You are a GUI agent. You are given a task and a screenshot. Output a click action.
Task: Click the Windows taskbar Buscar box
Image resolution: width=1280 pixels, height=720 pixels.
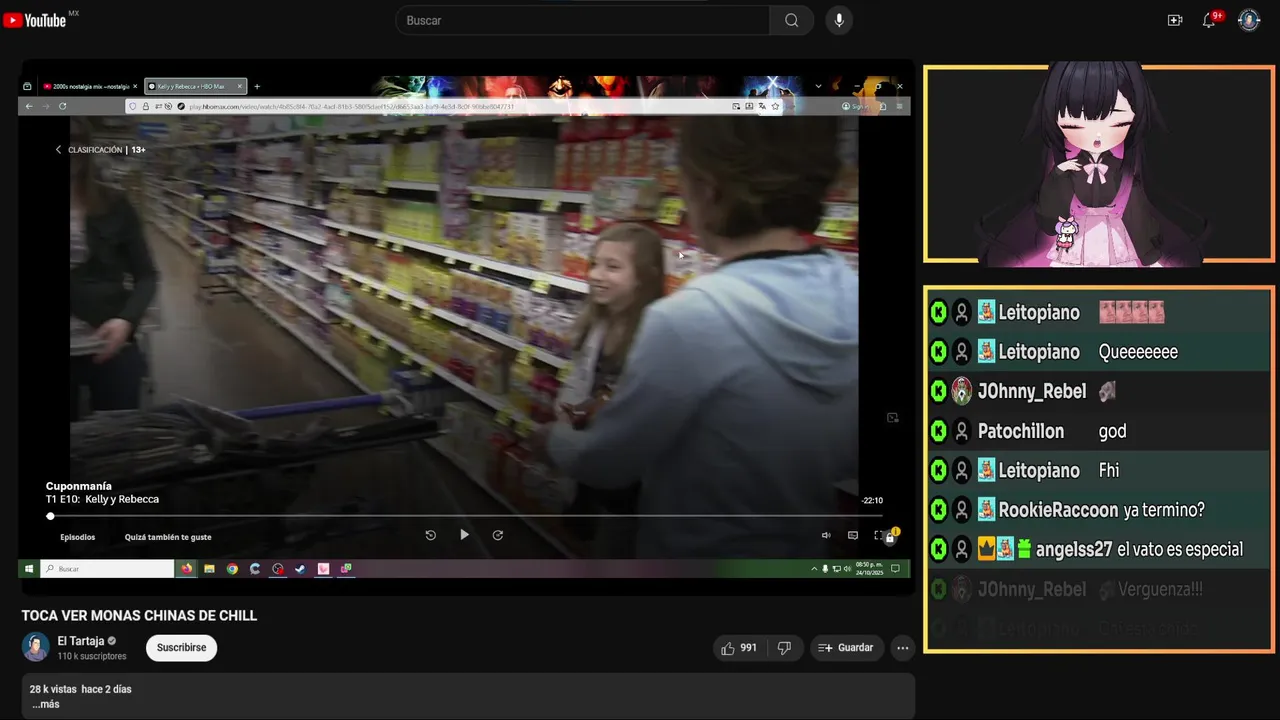pos(107,568)
